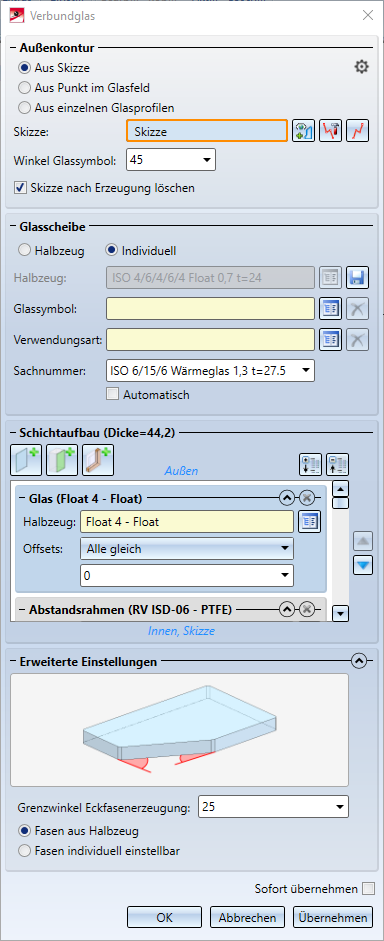Screen dimensions: 384x941
Task: Collapse the Abstandsrahmen section
Action: pyautogui.click(x=287, y=610)
